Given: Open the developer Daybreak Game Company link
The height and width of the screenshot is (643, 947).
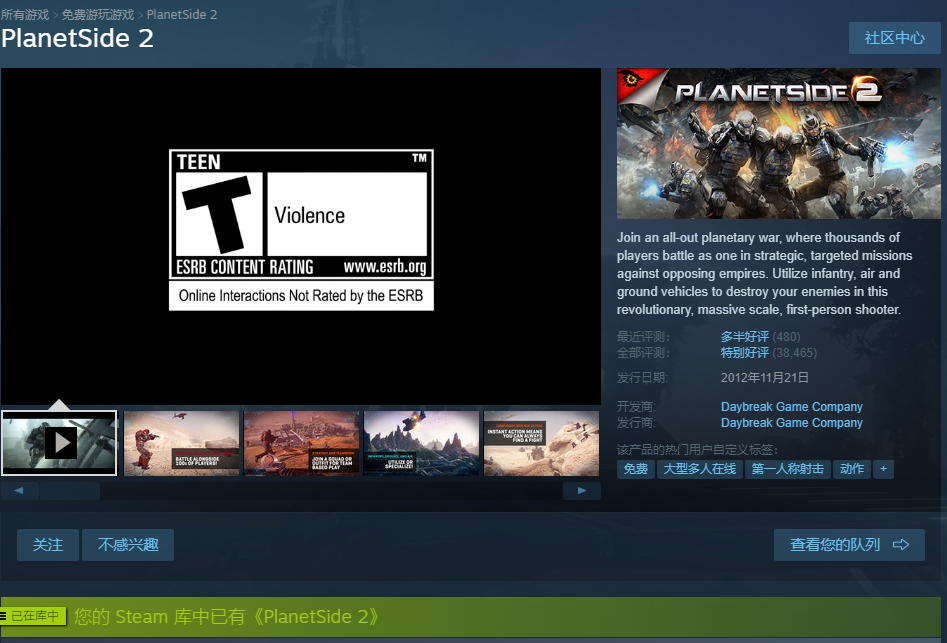Looking at the screenshot, I should tap(792, 407).
